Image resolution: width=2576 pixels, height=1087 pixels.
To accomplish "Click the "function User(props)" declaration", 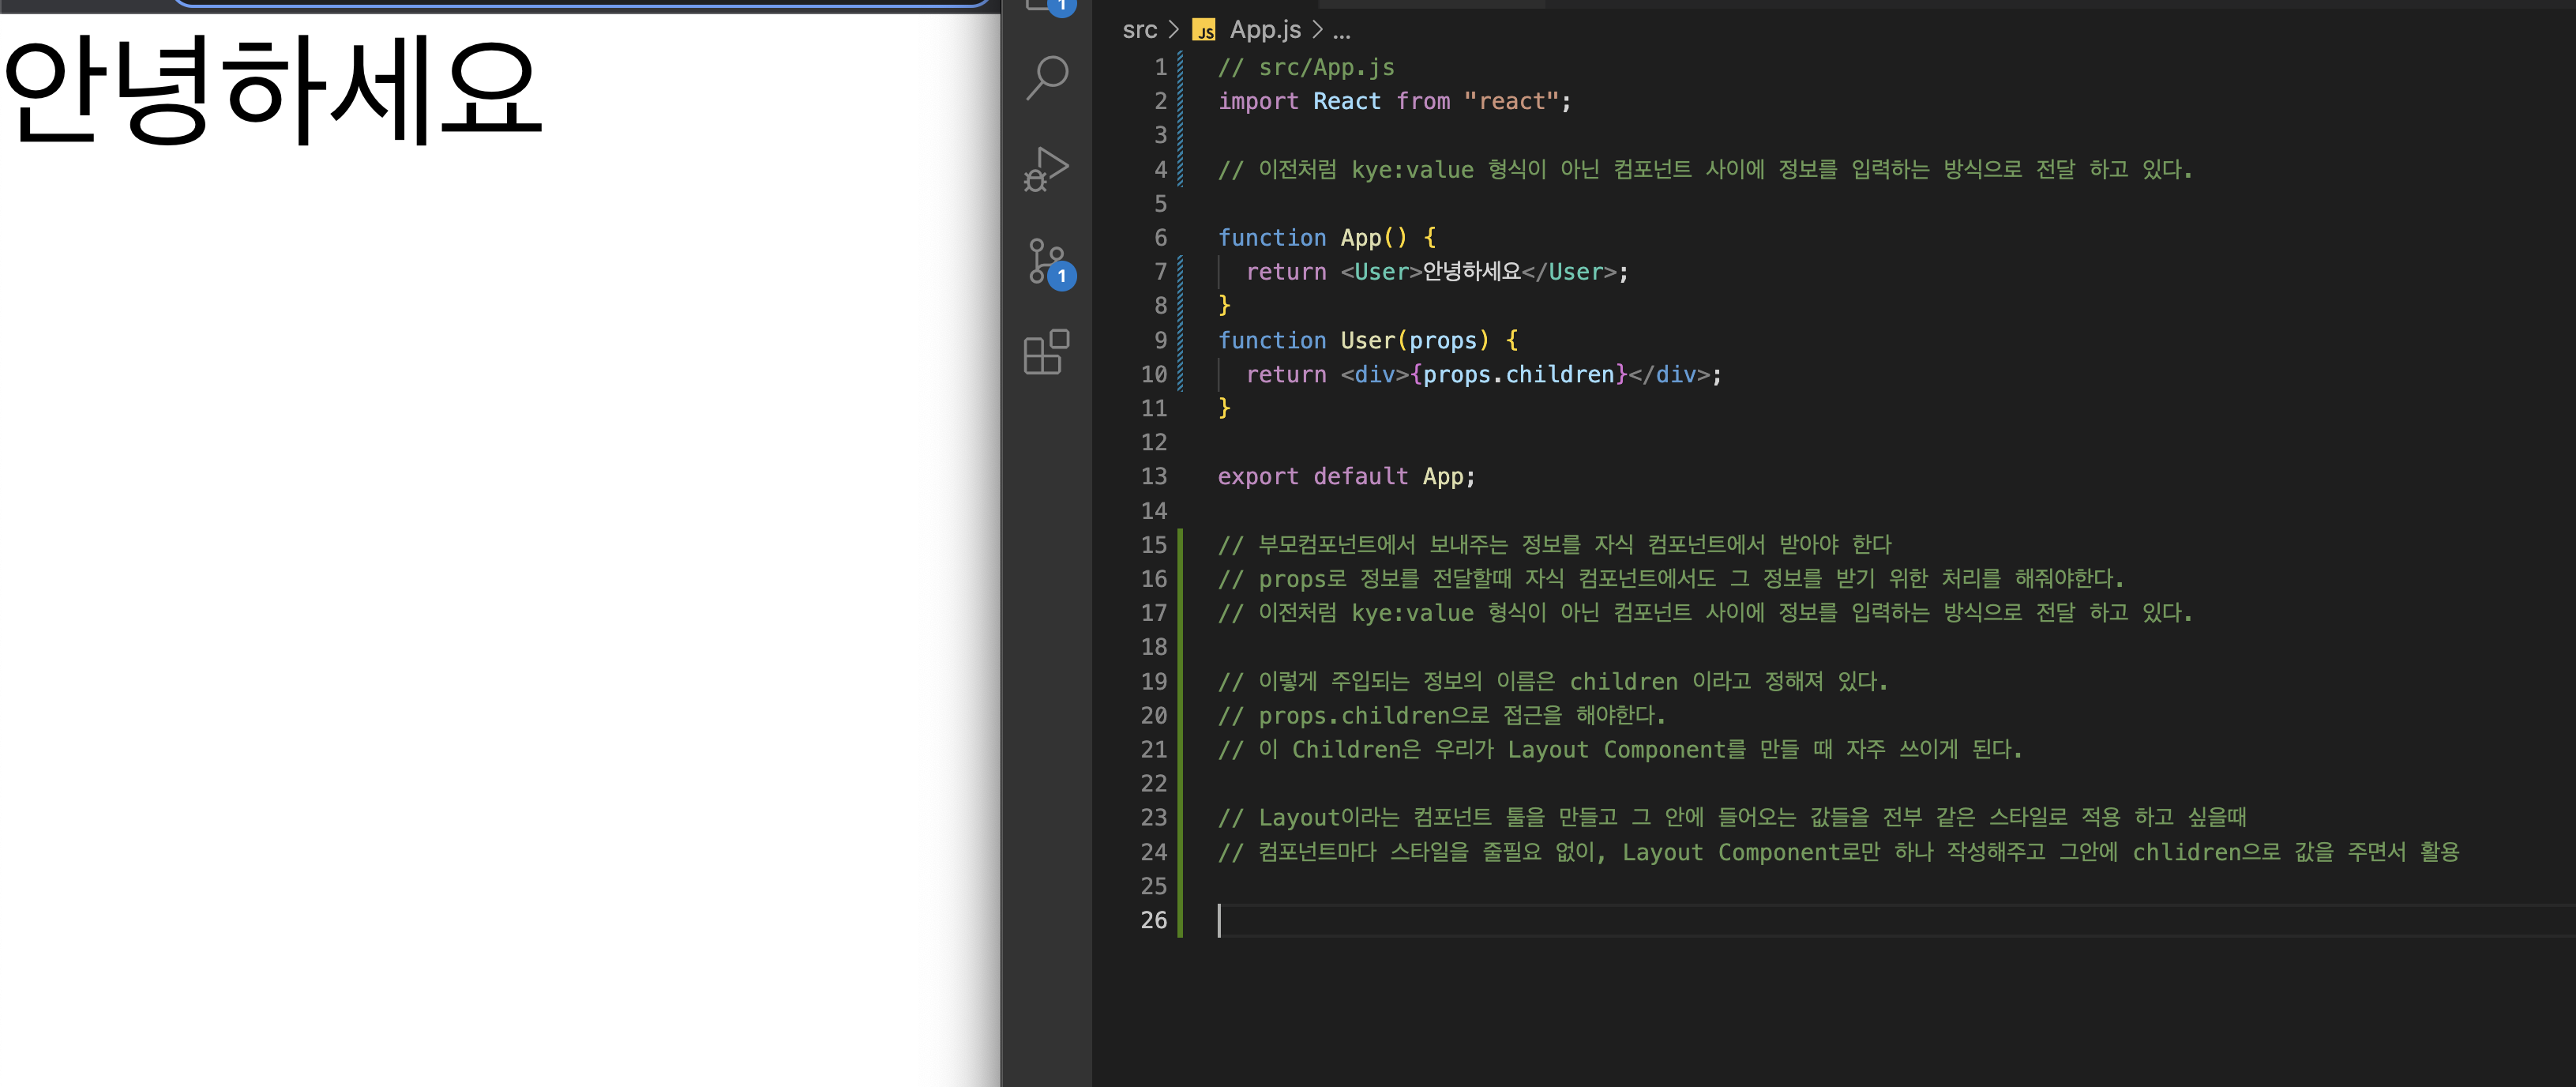I will 1353,341.
